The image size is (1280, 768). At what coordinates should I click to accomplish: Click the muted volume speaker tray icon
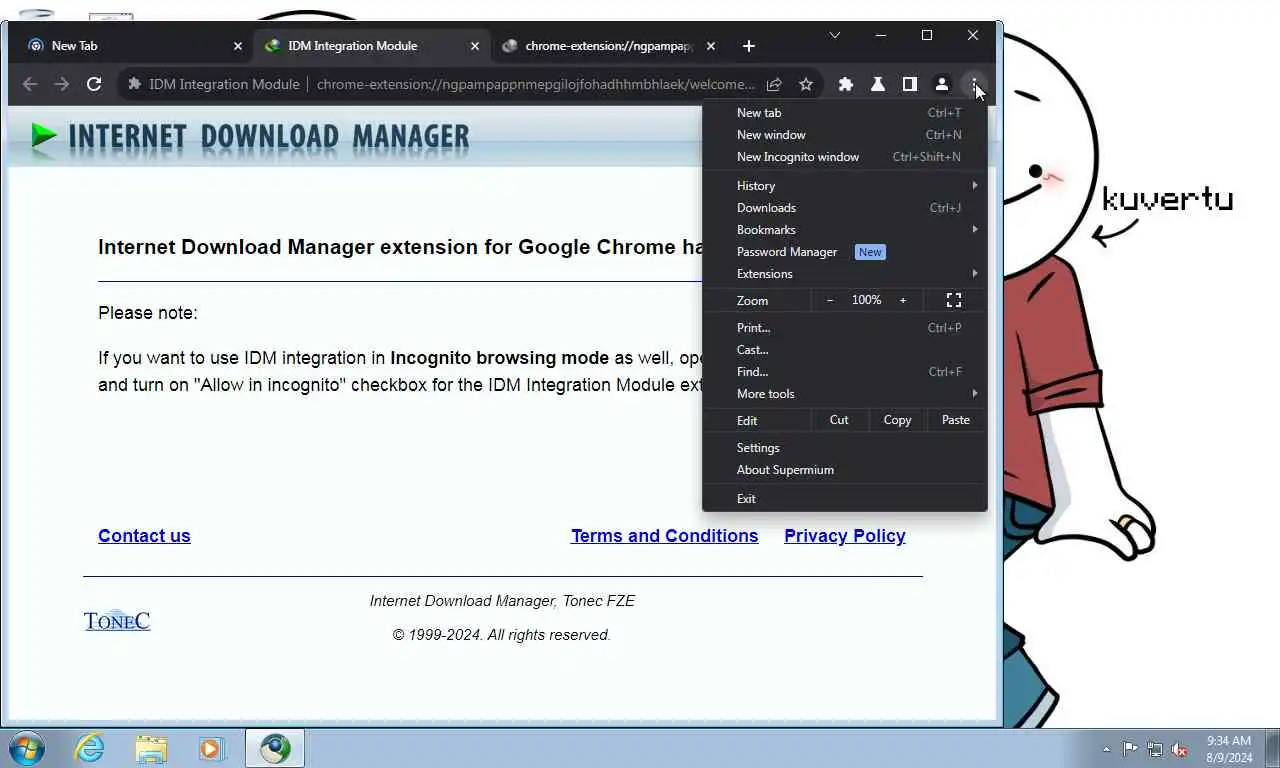[1180, 749]
